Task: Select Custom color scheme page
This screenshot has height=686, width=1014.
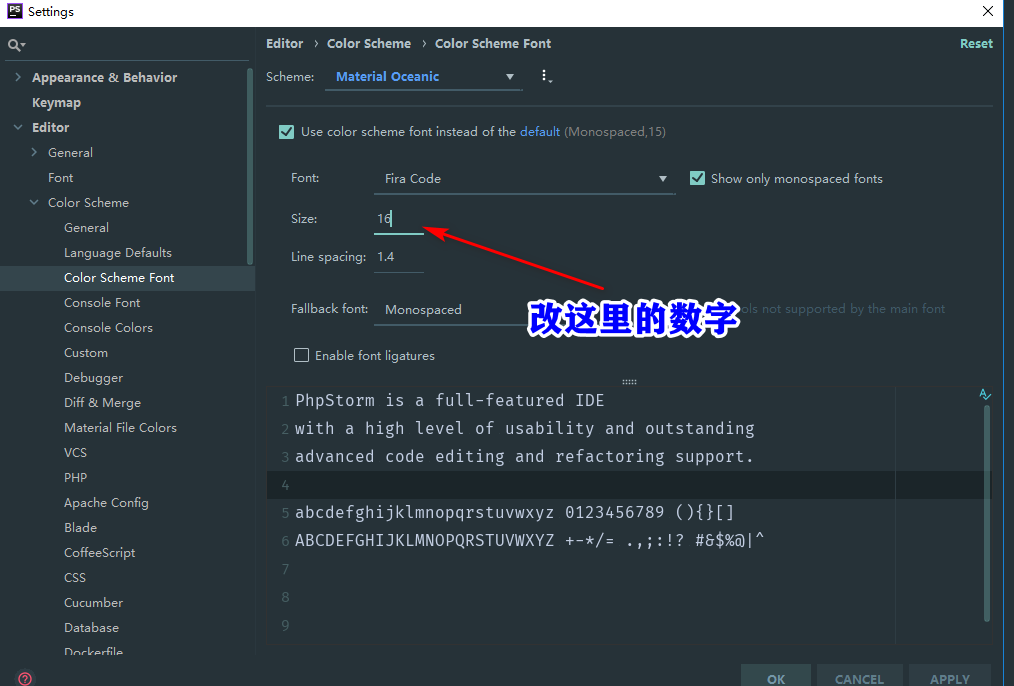Action: (85, 353)
